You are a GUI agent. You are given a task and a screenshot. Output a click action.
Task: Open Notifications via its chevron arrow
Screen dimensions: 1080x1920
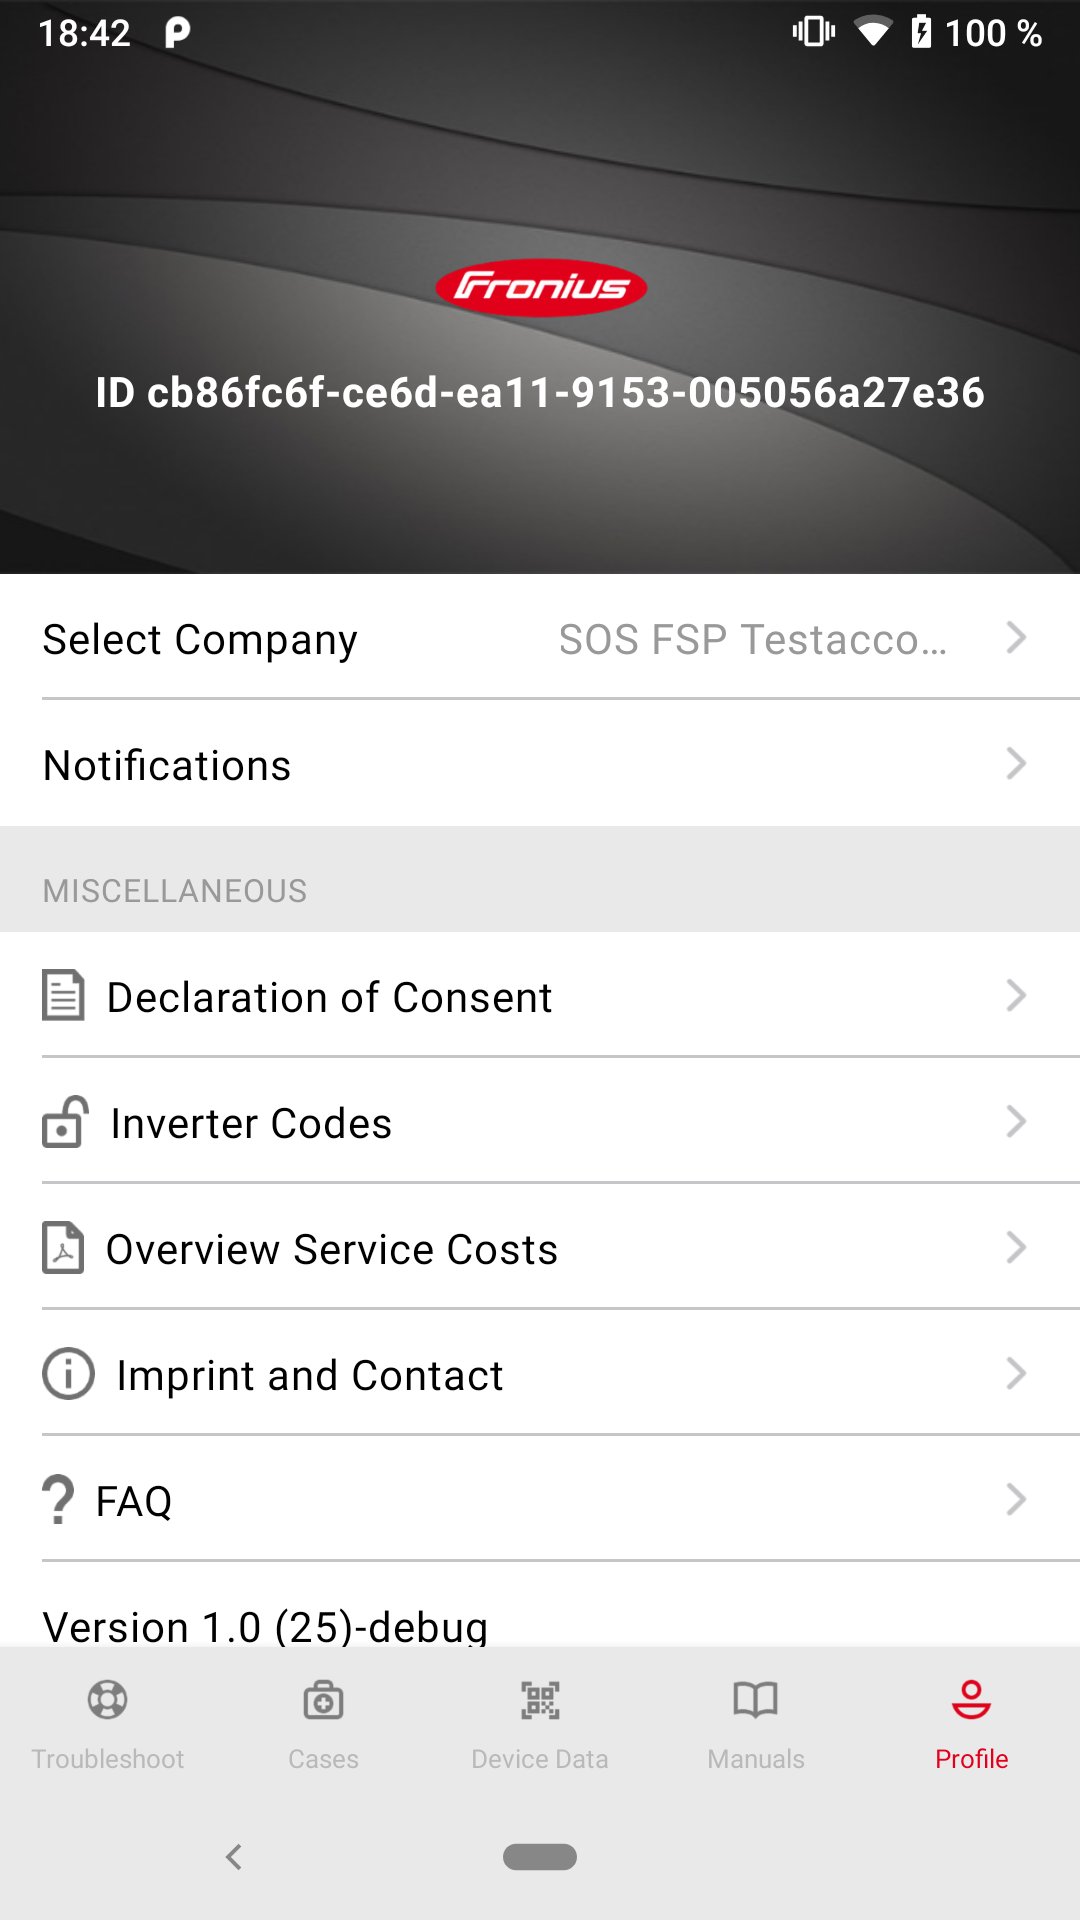tap(1016, 764)
